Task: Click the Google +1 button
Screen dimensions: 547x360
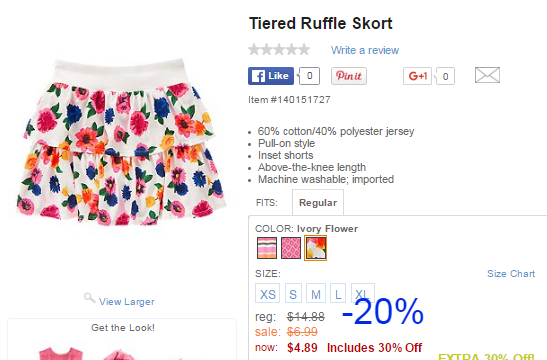Action: [x=417, y=76]
